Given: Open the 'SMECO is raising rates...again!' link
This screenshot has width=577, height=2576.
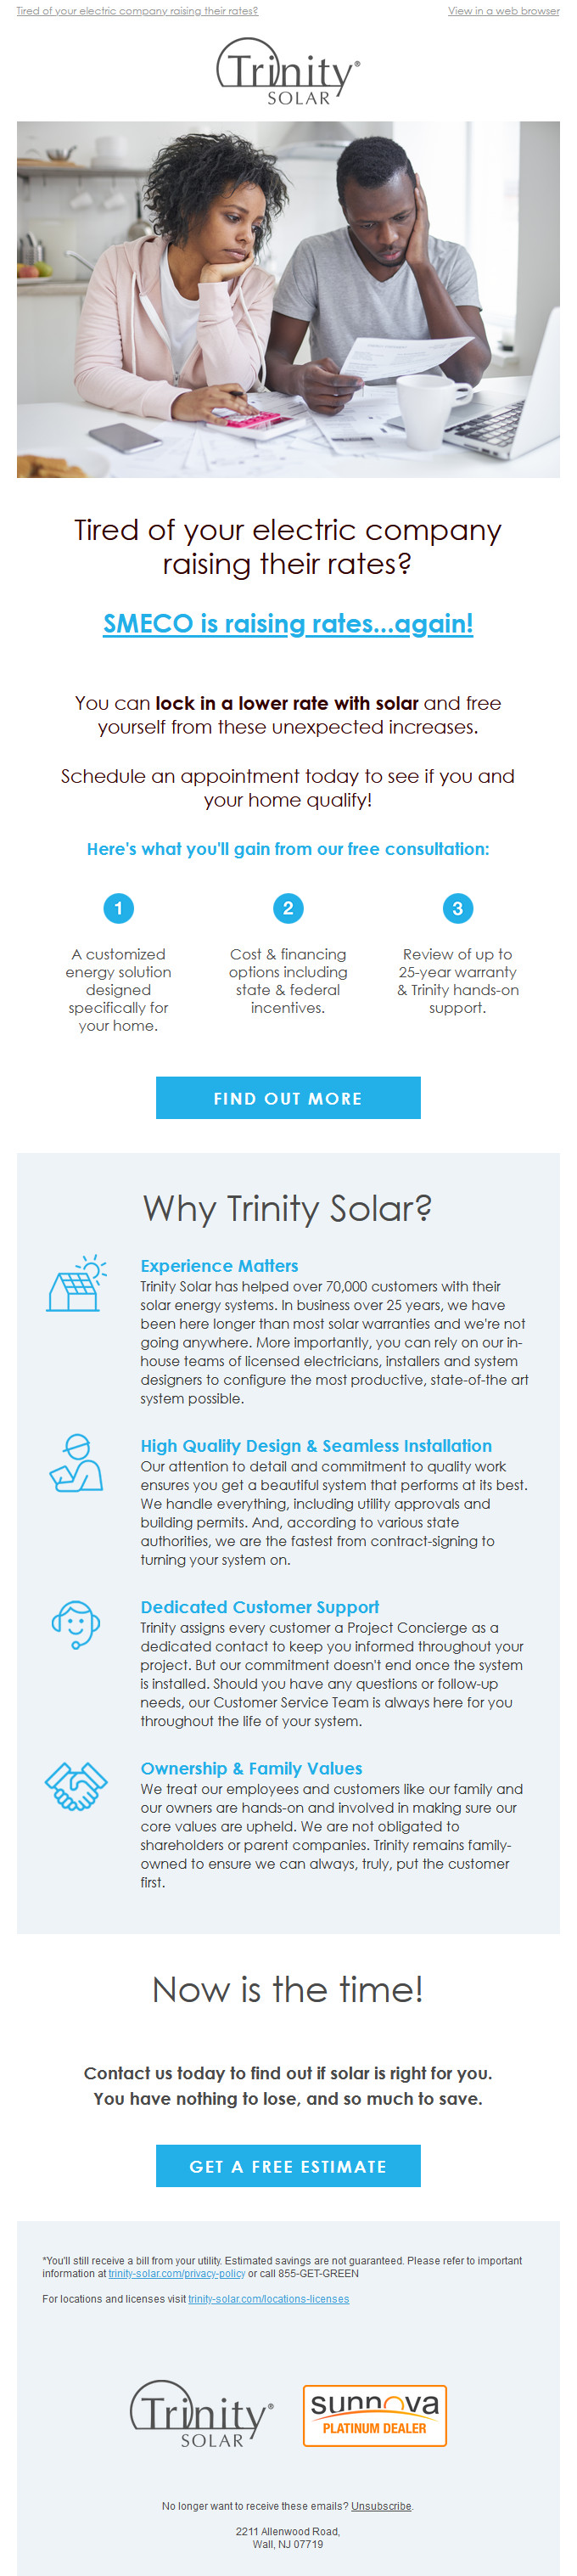Looking at the screenshot, I should (x=288, y=624).
